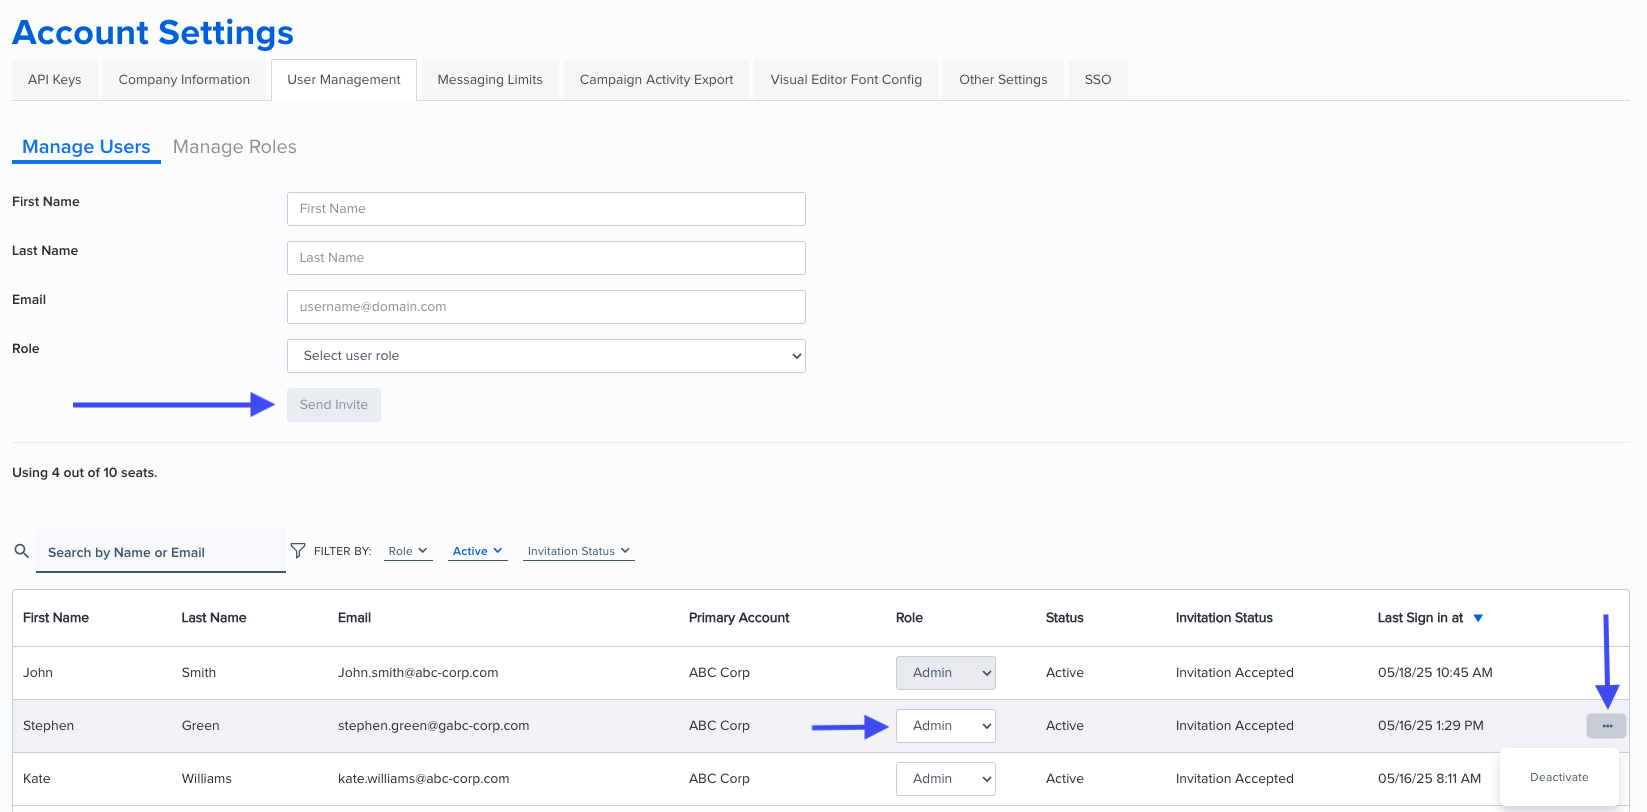Click the 05/16/25 1:29 PM sign-in time
Viewport: 1647px width, 812px height.
point(1431,726)
